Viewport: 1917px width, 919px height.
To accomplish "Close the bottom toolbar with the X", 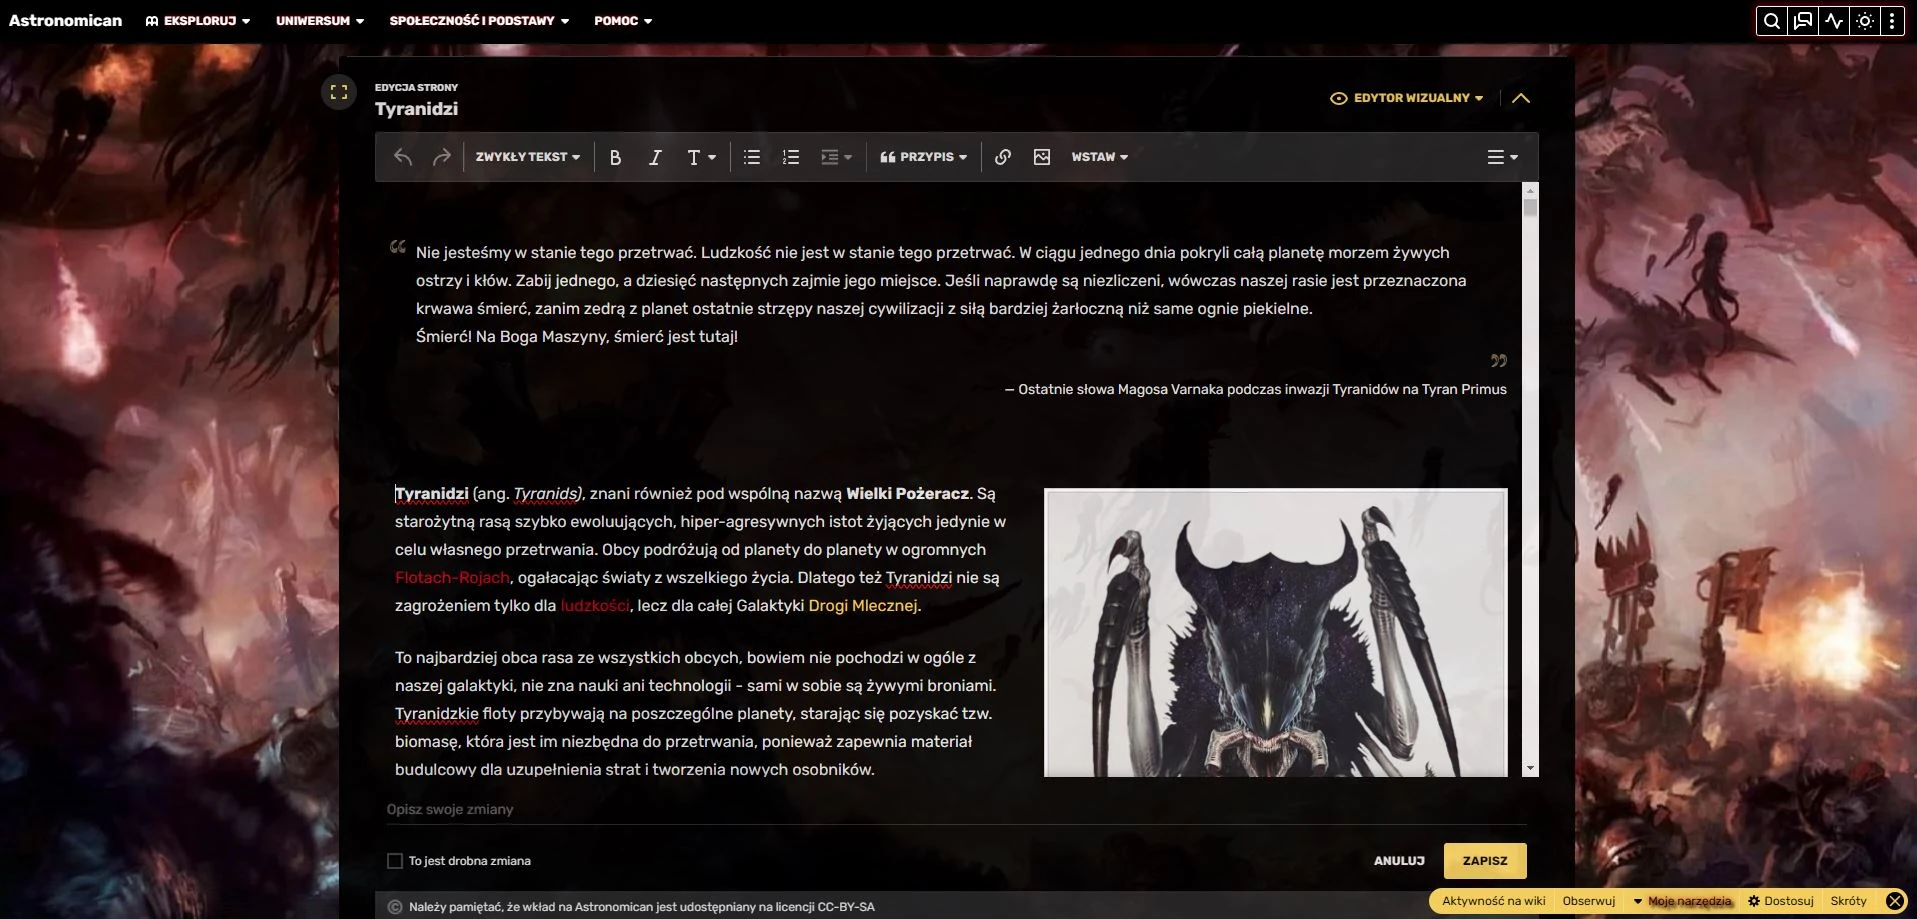I will [1894, 901].
